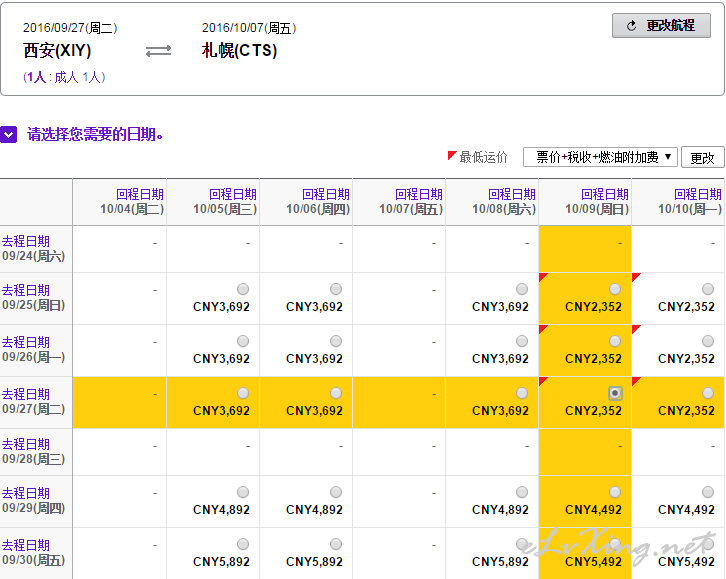Click the refresh icon in 更改航程 button

click(x=632, y=26)
